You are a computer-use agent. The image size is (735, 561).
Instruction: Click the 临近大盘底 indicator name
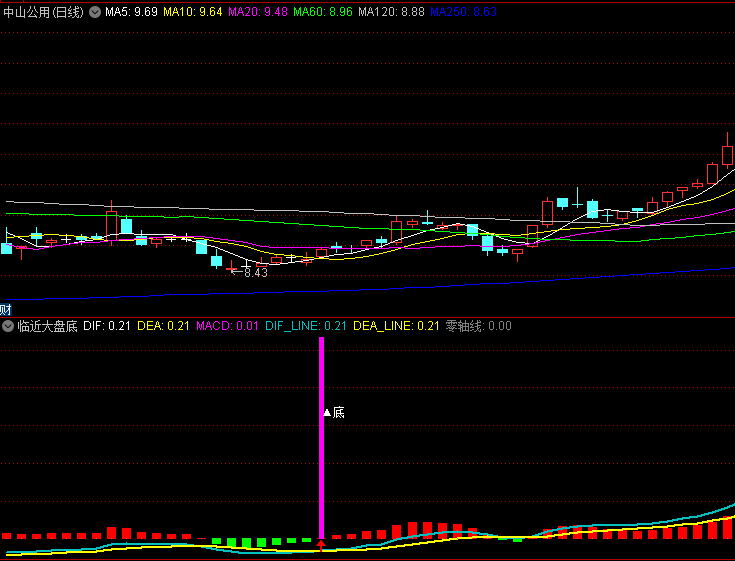(x=47, y=326)
